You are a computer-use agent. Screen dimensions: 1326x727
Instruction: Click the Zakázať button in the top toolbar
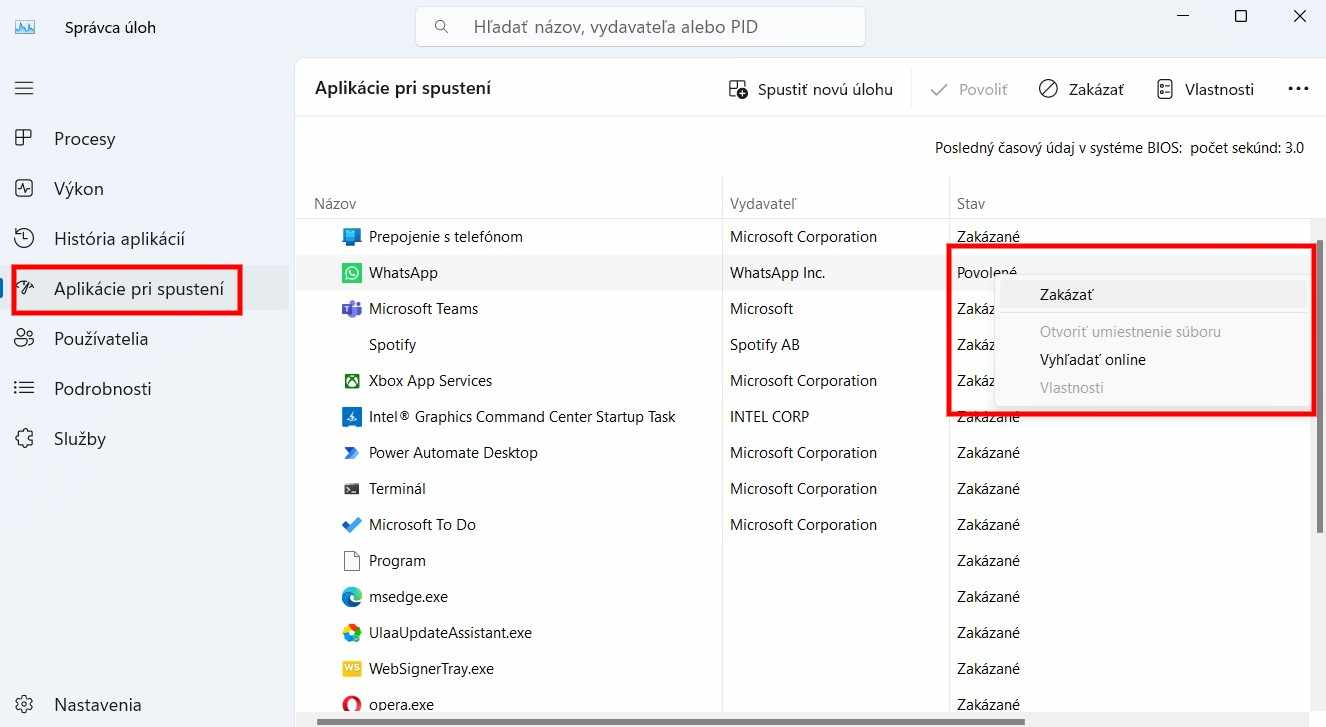[1081, 89]
